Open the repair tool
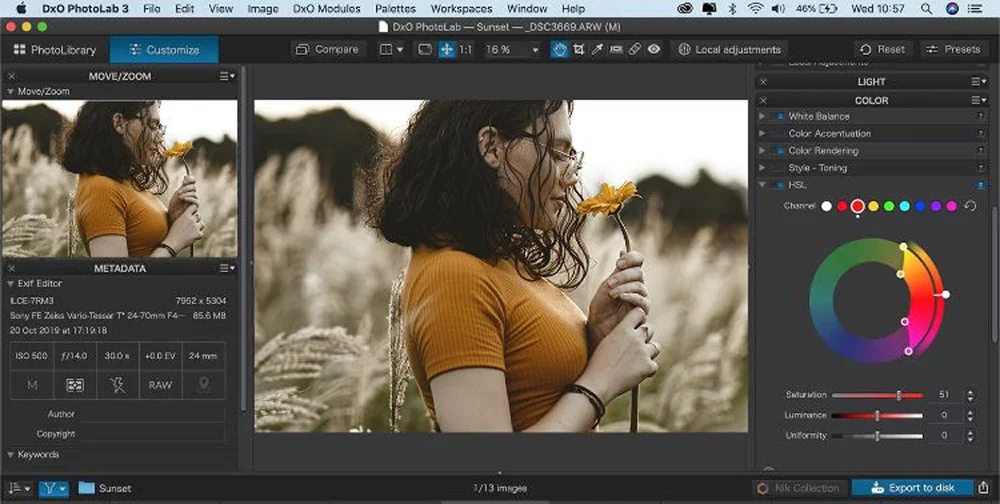 (635, 49)
